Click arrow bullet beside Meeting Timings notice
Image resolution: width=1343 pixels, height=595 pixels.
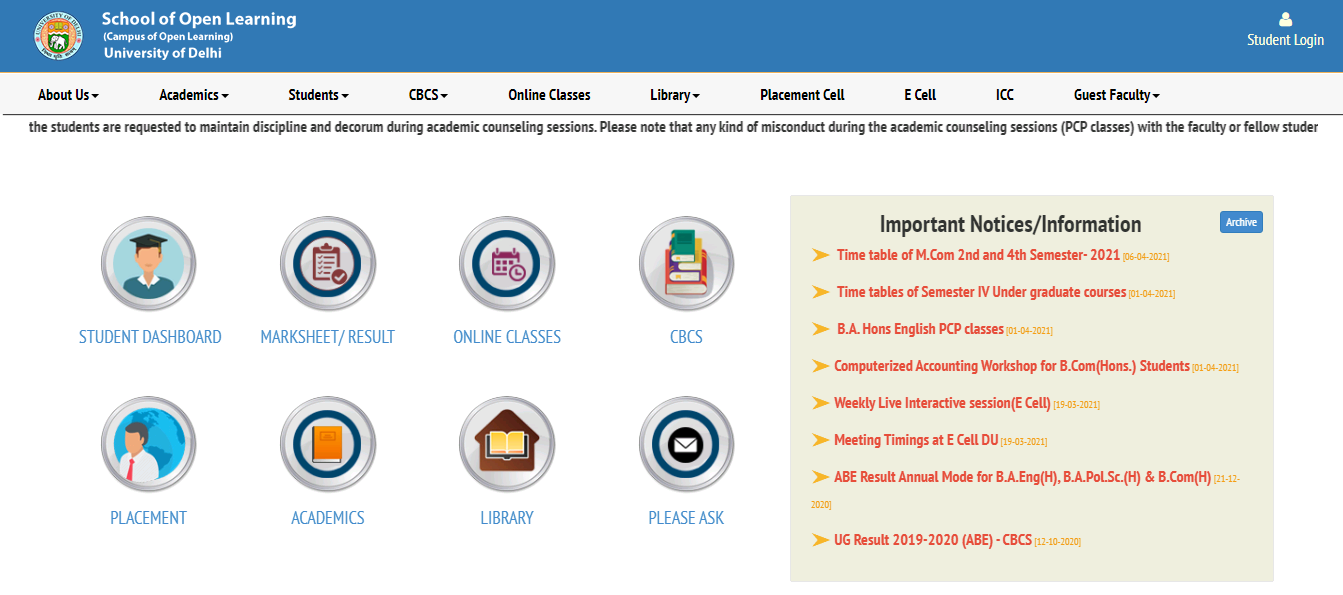click(x=820, y=440)
